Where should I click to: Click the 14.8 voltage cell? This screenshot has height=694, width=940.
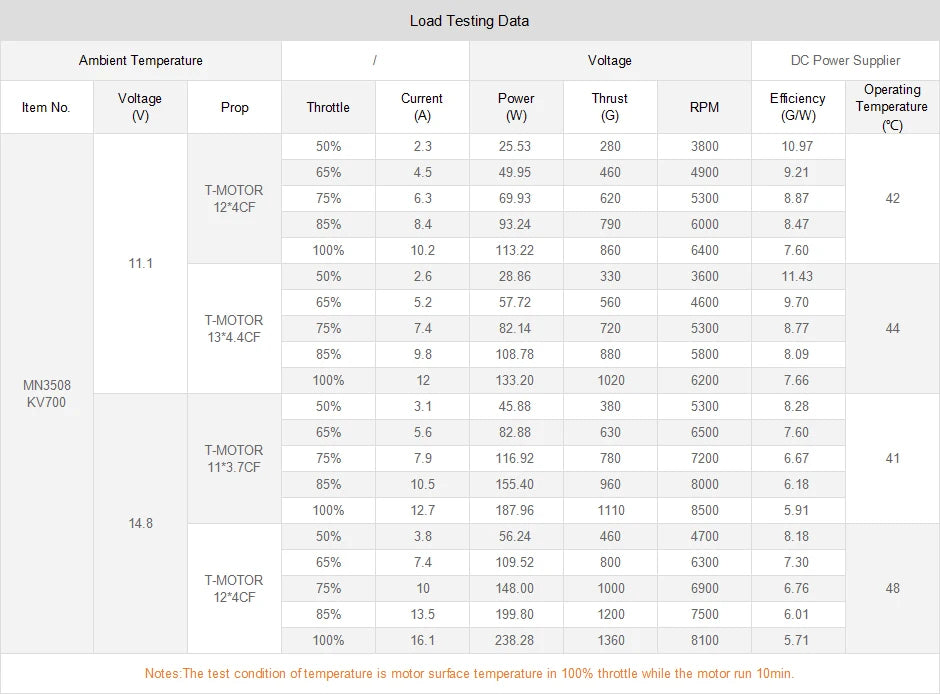click(141, 523)
